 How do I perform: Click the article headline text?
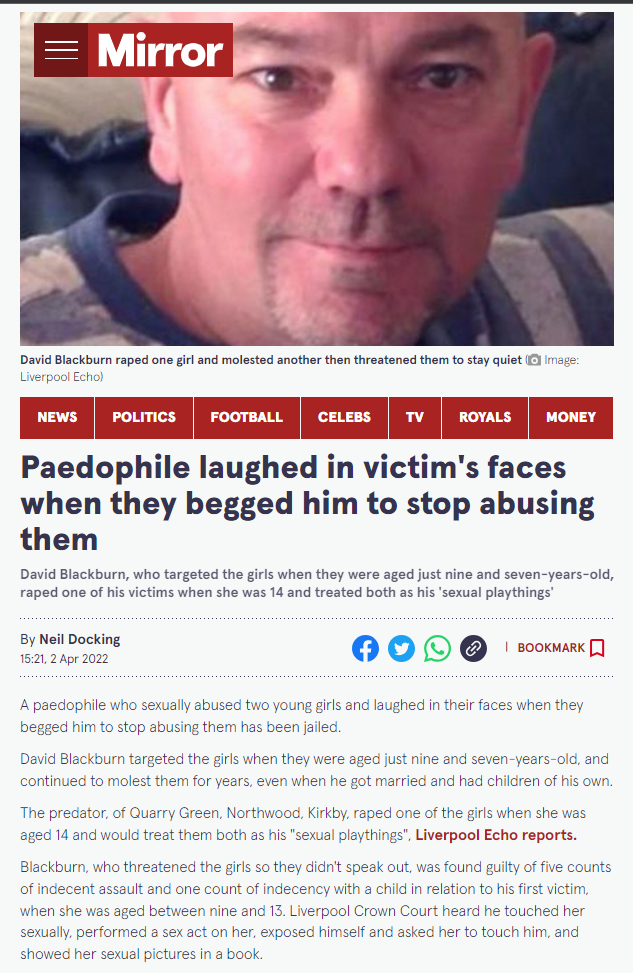pyautogui.click(x=307, y=503)
